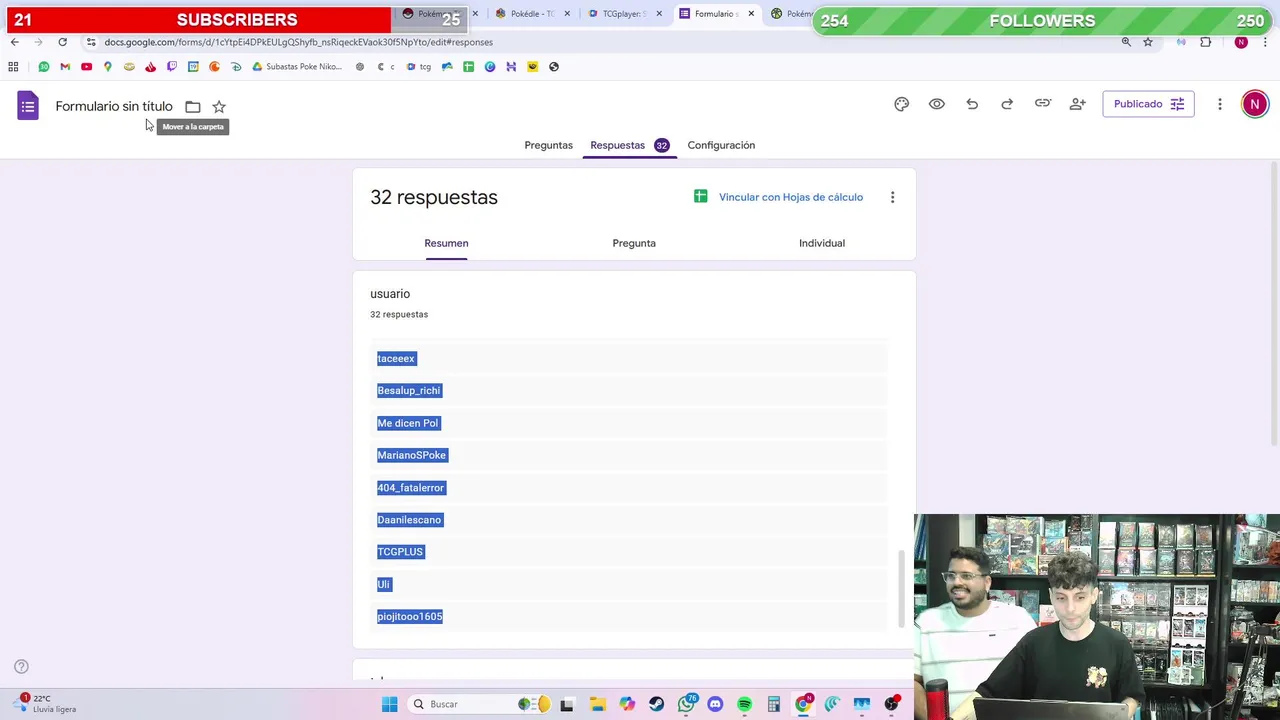
Task: Open File Explorer from the taskbar
Action: 597,704
